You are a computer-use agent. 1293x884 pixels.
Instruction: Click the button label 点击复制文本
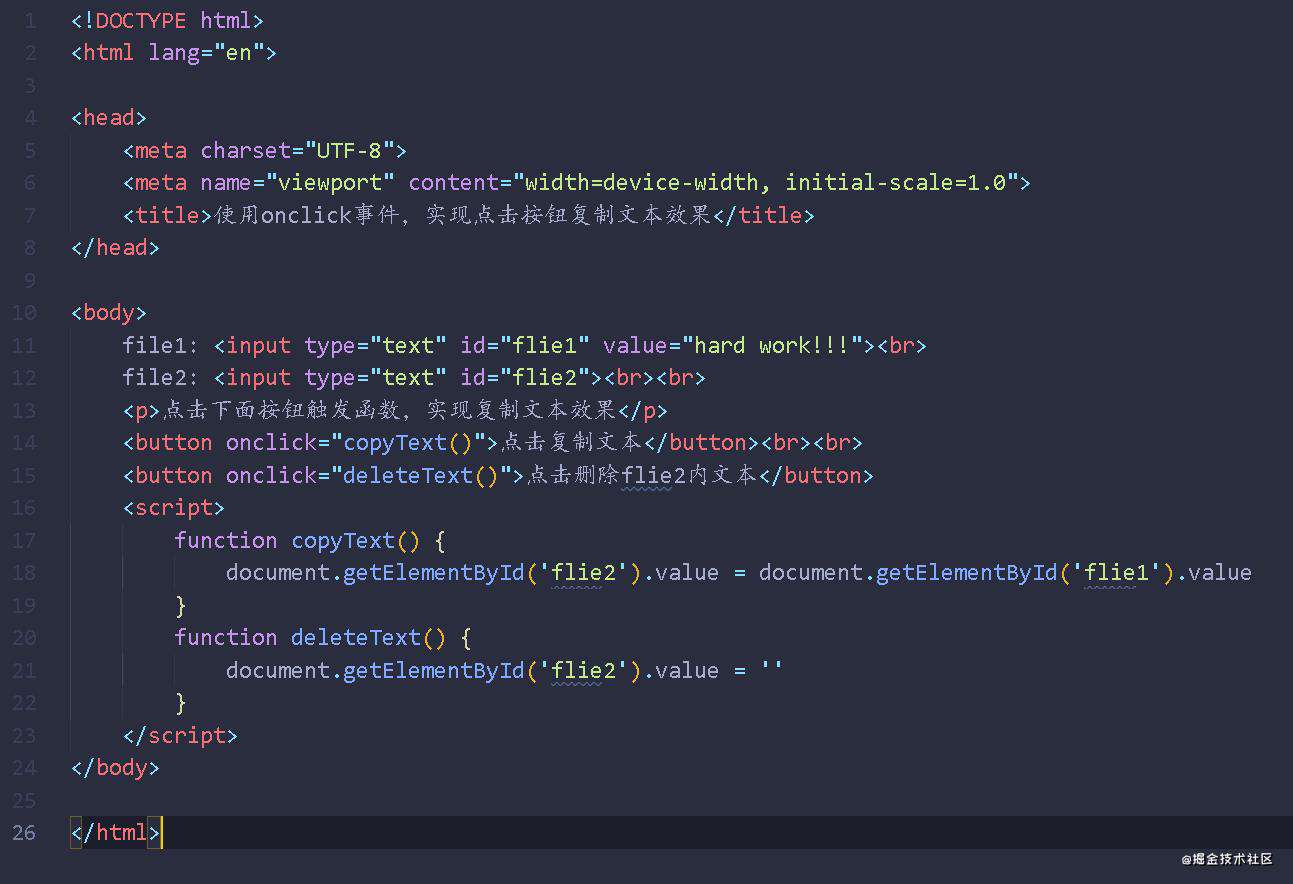570,442
